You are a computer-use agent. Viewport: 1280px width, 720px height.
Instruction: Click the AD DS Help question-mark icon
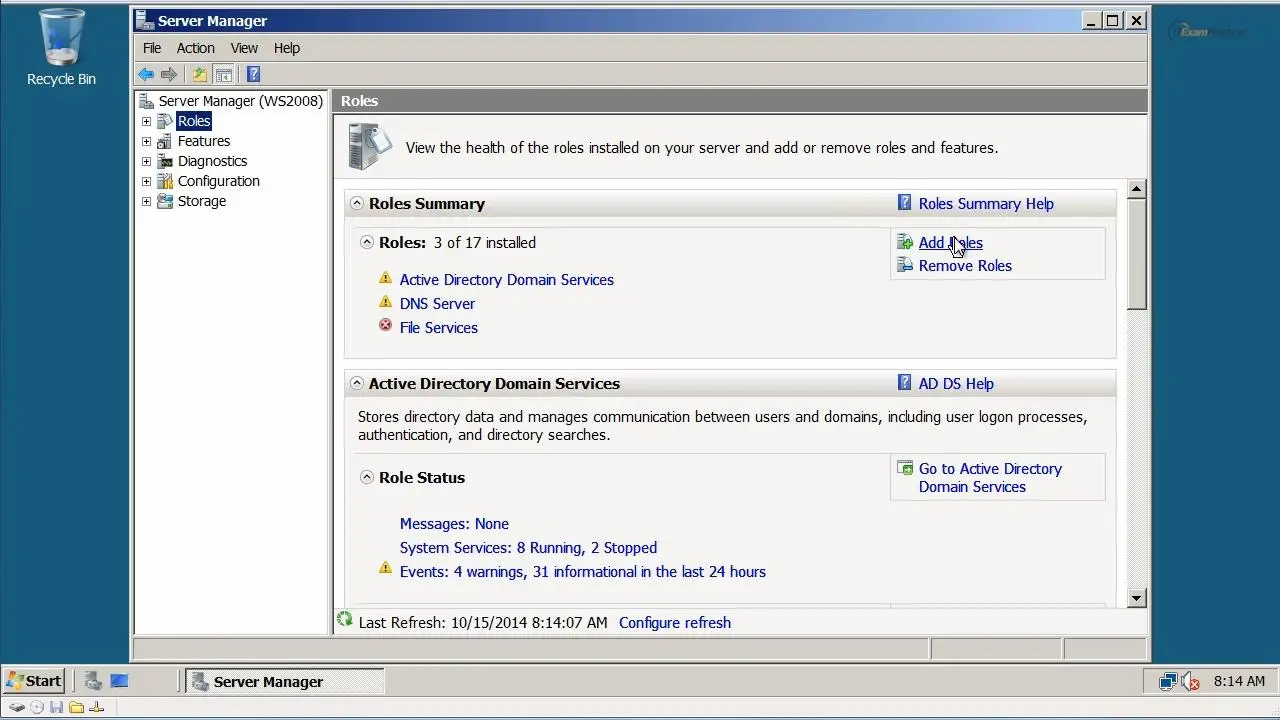tap(904, 383)
